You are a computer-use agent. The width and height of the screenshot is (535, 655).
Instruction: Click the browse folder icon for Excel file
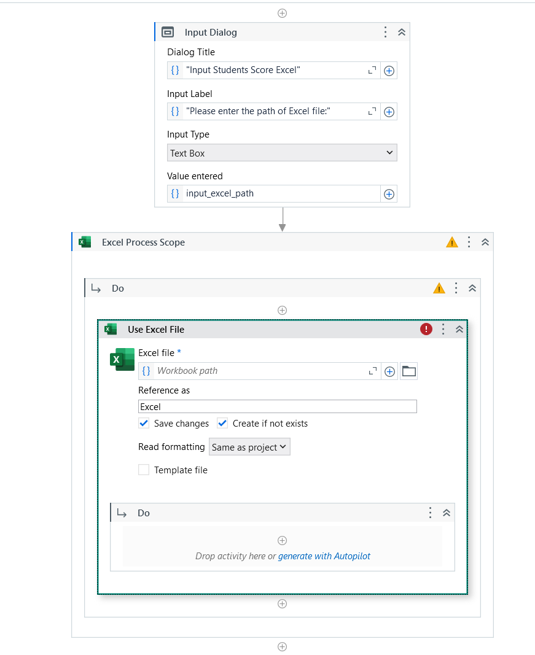coord(408,371)
